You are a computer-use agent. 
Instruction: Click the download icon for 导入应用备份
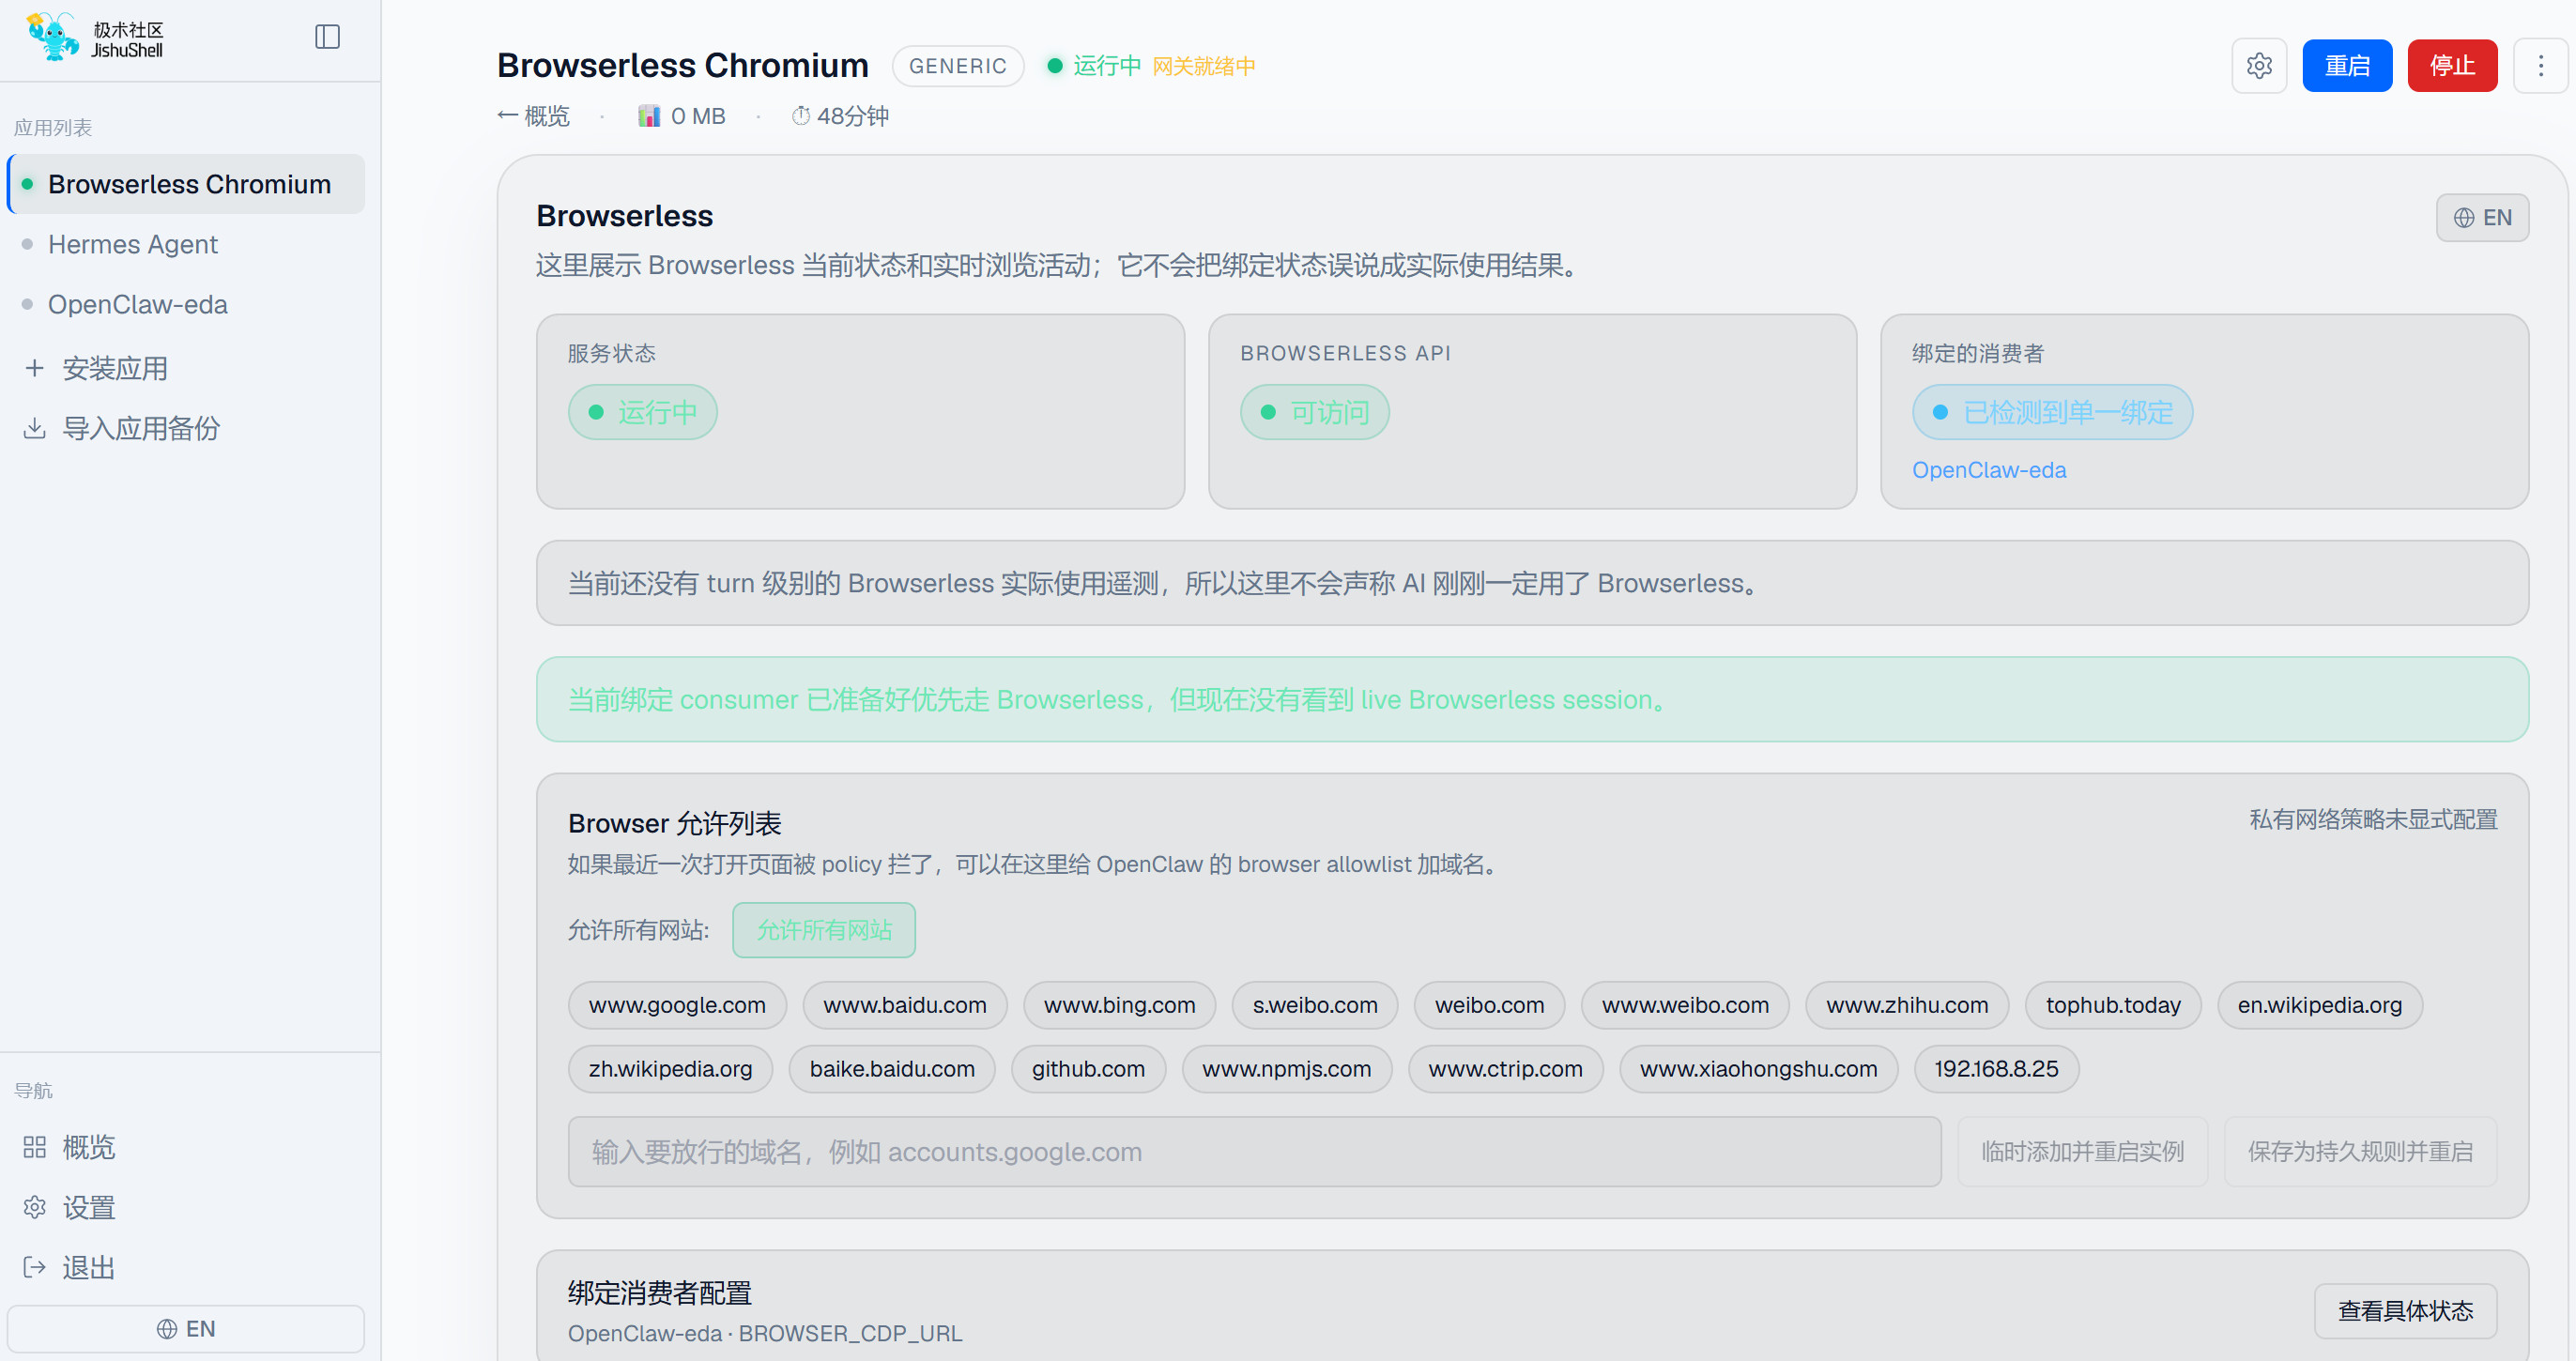point(35,428)
